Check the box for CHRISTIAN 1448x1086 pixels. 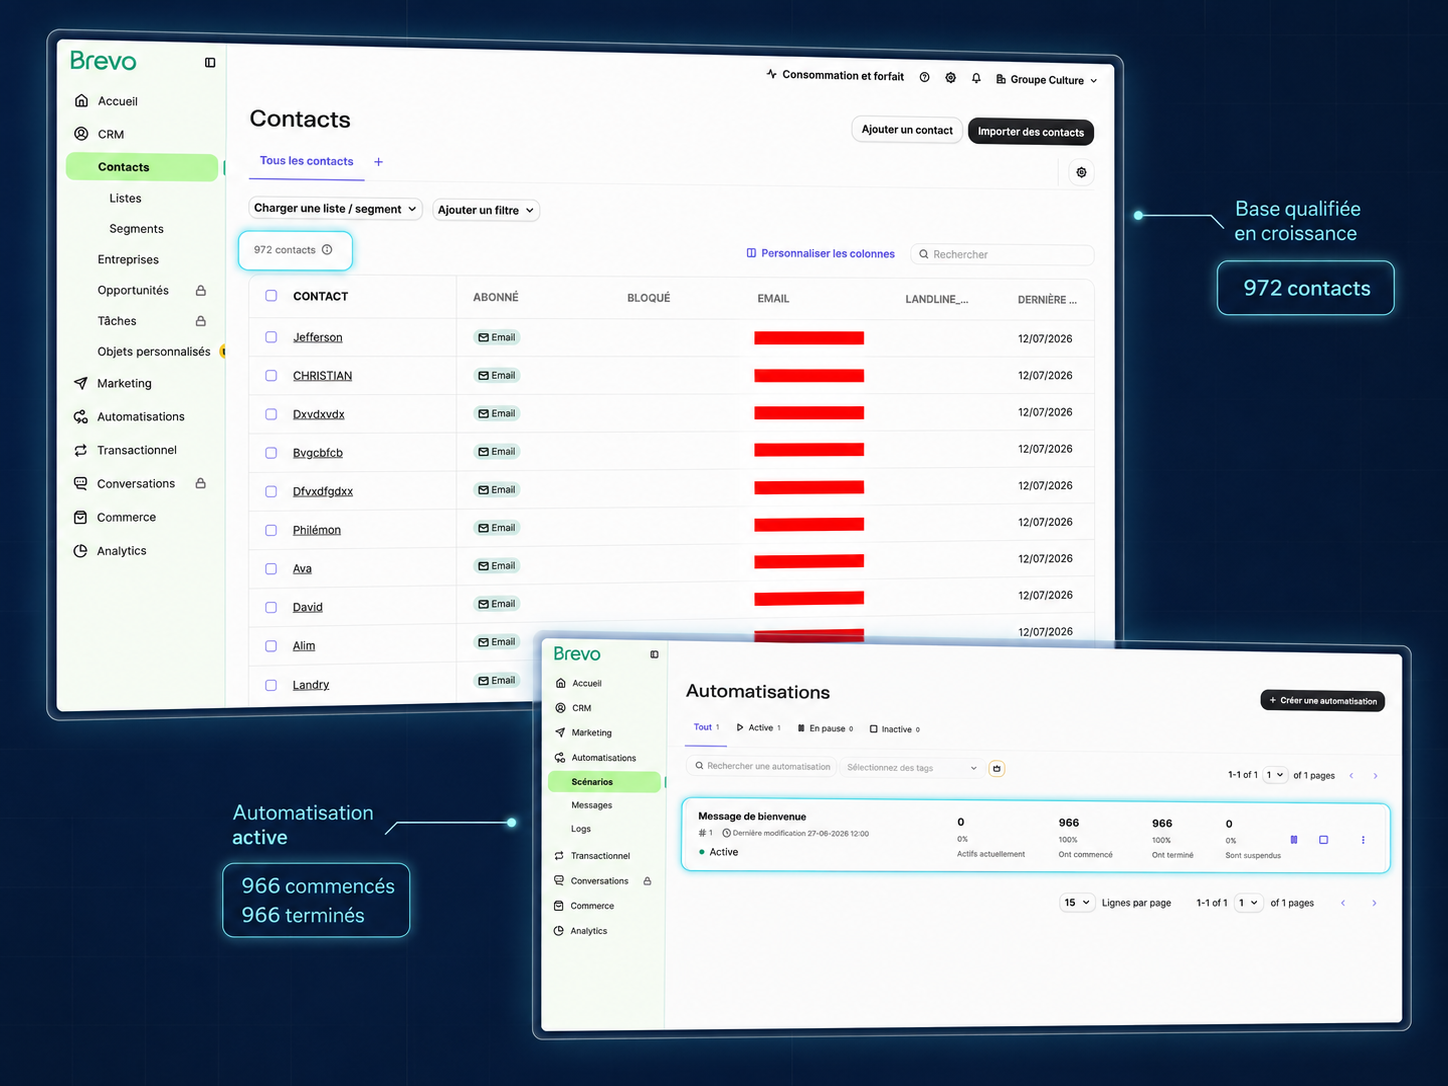coord(271,376)
